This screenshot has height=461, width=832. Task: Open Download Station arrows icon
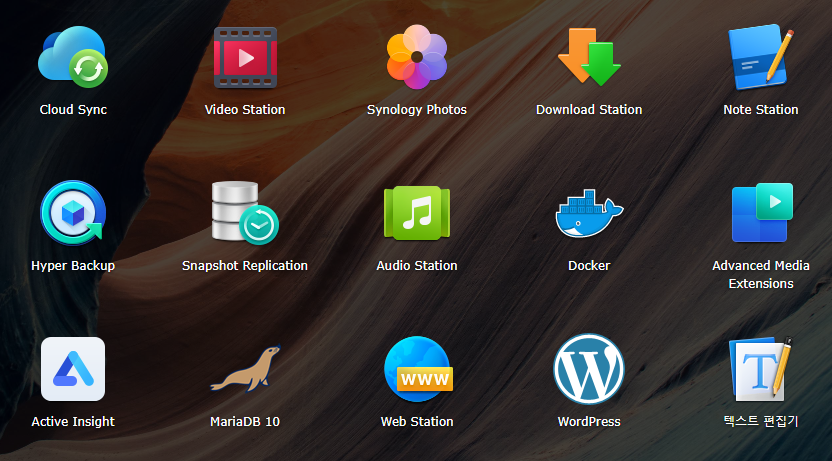tap(589, 57)
